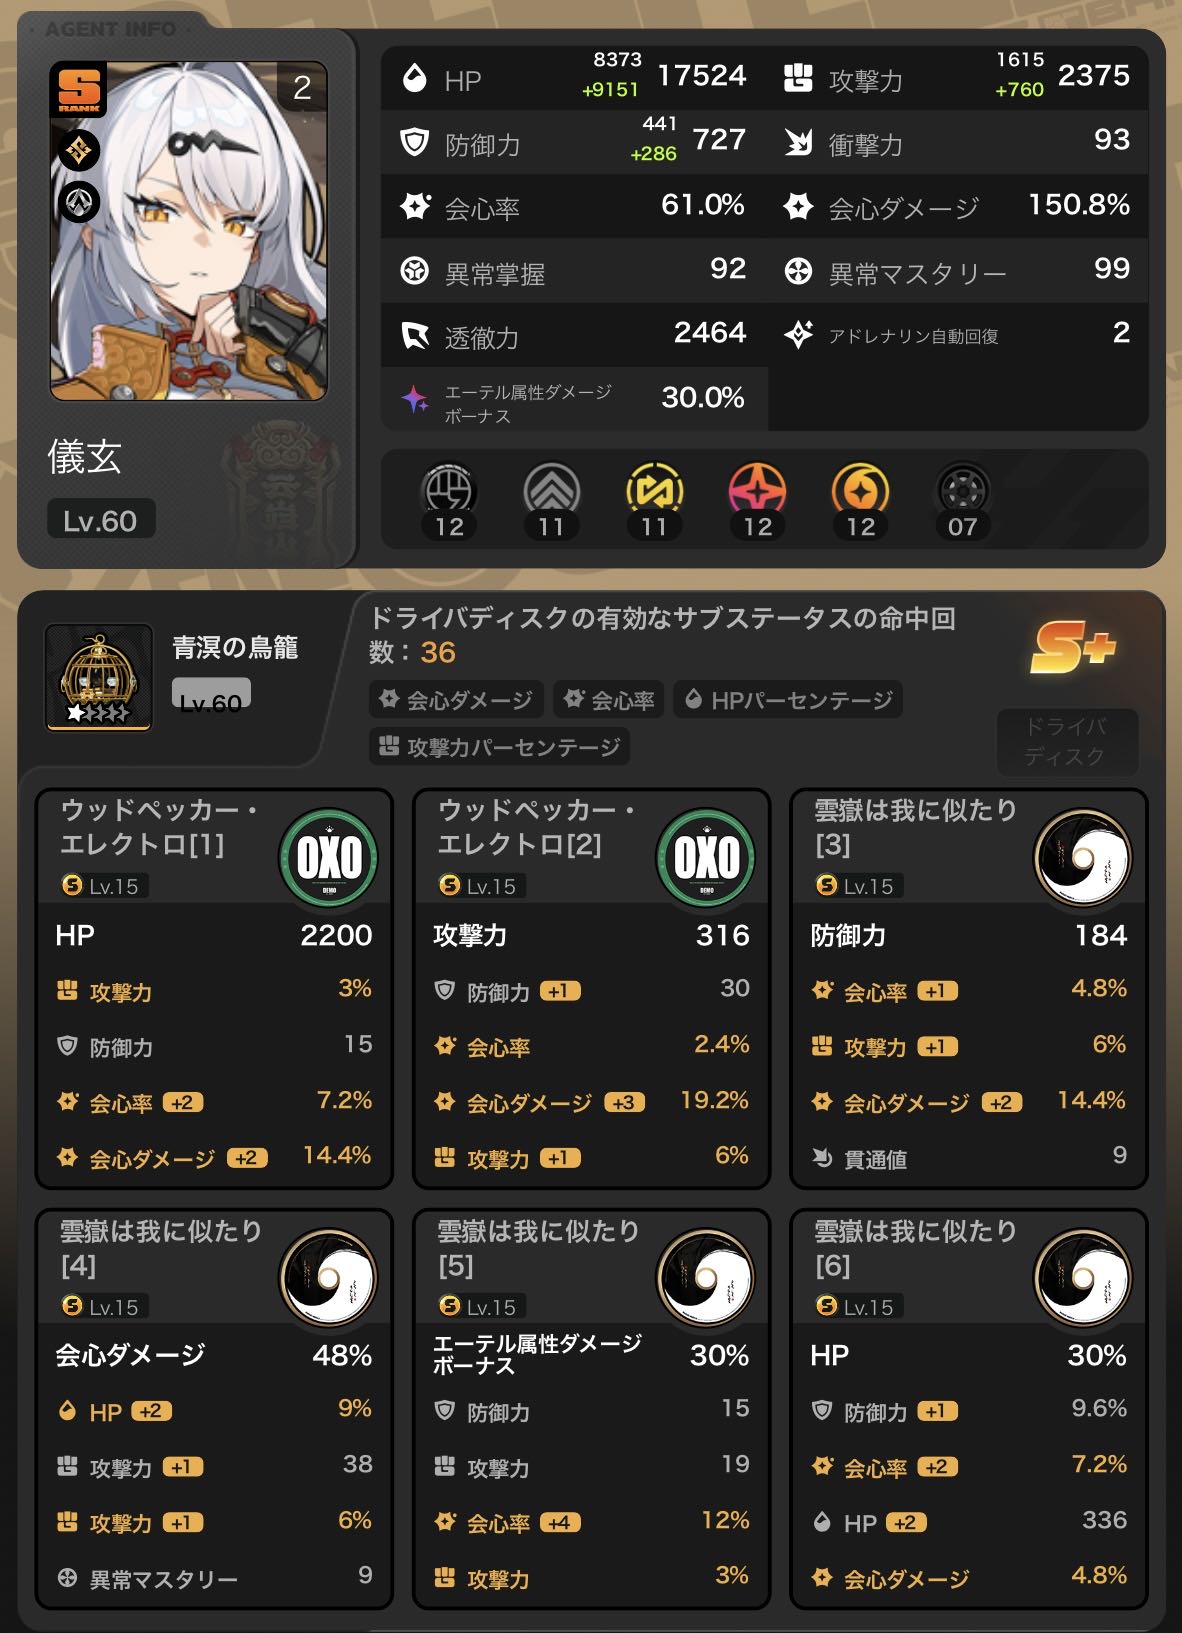Select the red special attack skill icon
Viewport: 1182px width, 1633px height.
coord(757,493)
